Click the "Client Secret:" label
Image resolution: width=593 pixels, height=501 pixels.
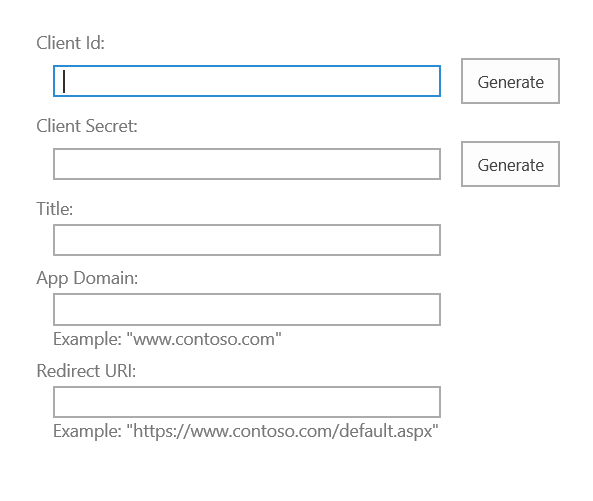click(87, 126)
